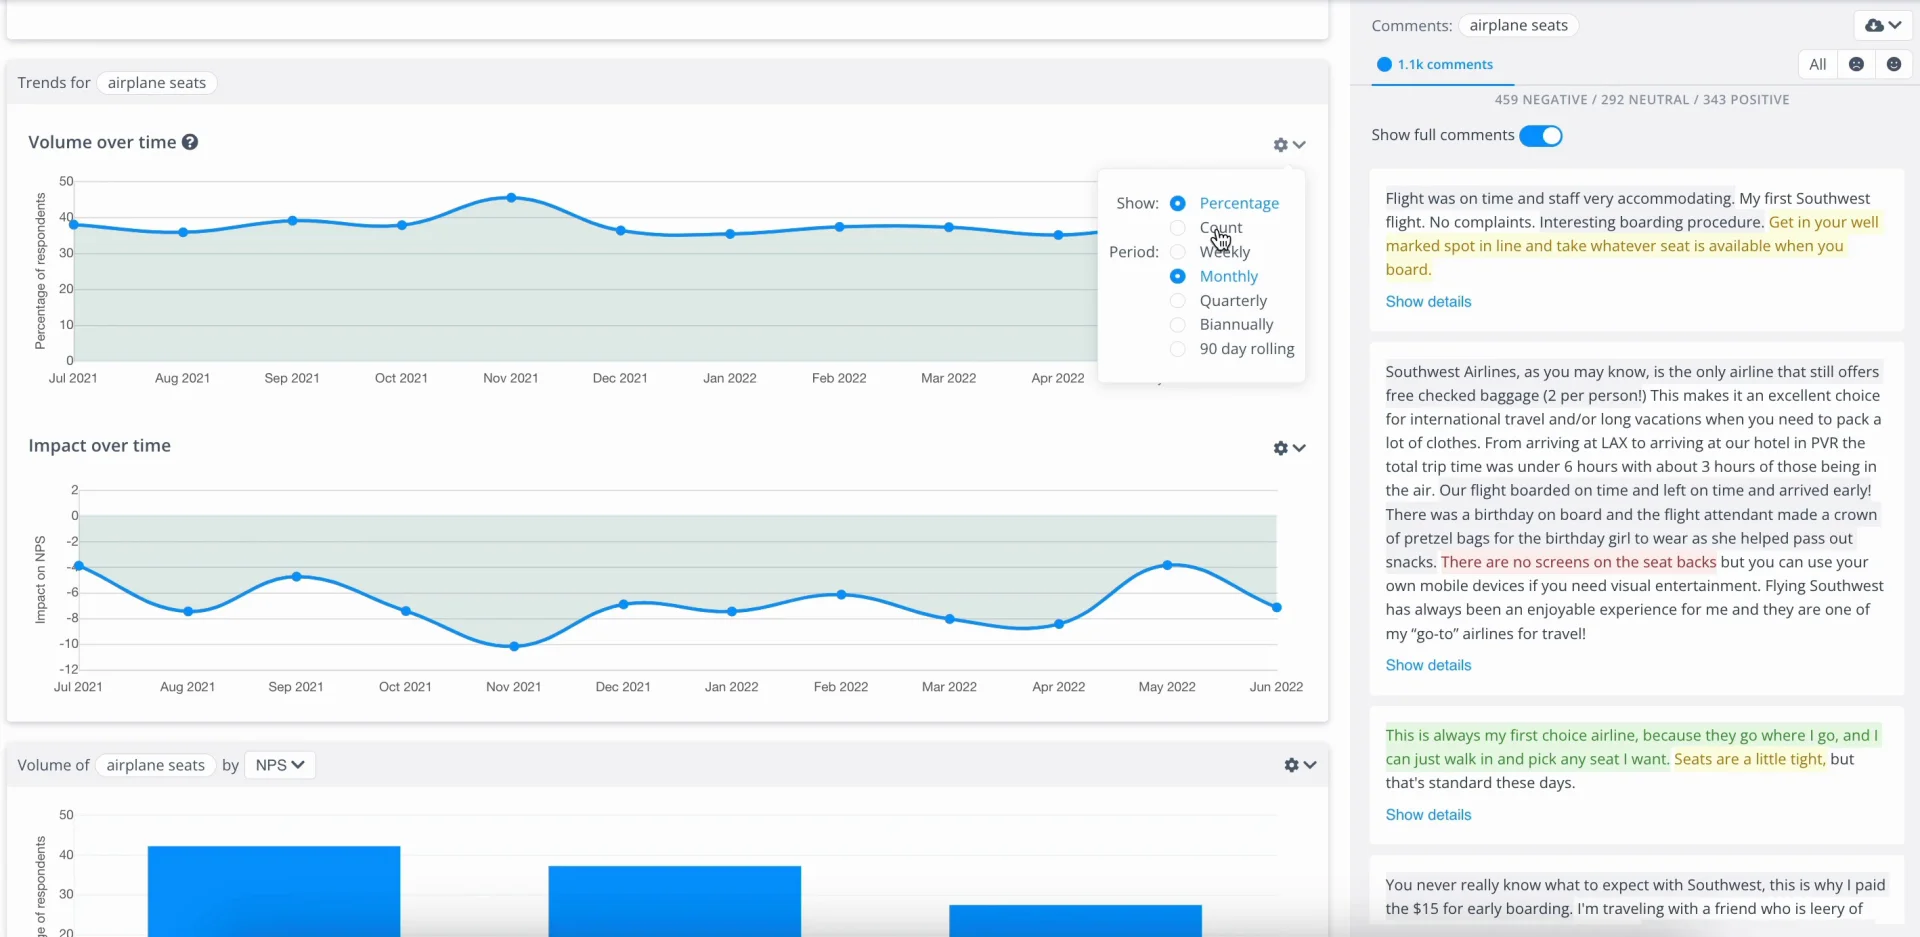
Task: Click the Jun 2022 point on Impact chart
Action: (1276, 607)
